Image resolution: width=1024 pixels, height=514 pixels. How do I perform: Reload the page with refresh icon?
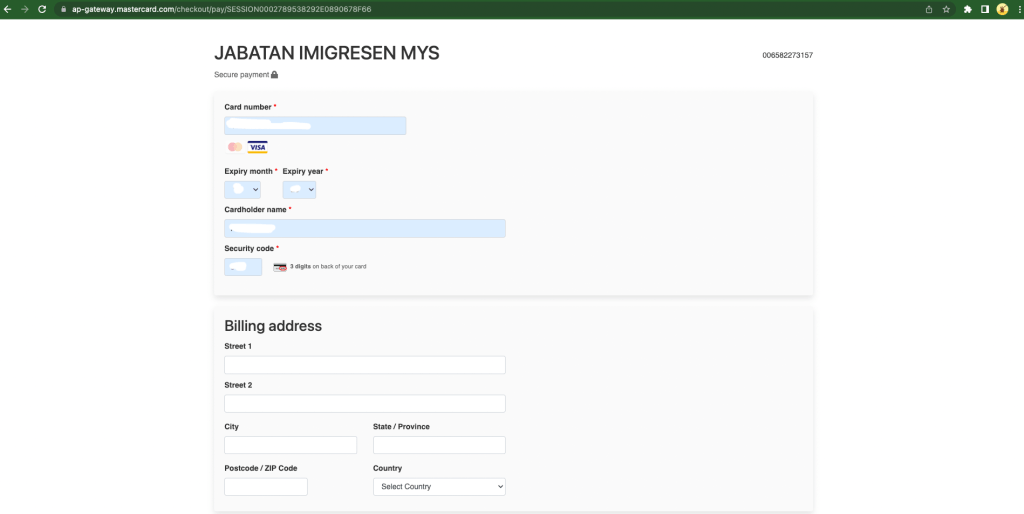tap(42, 9)
